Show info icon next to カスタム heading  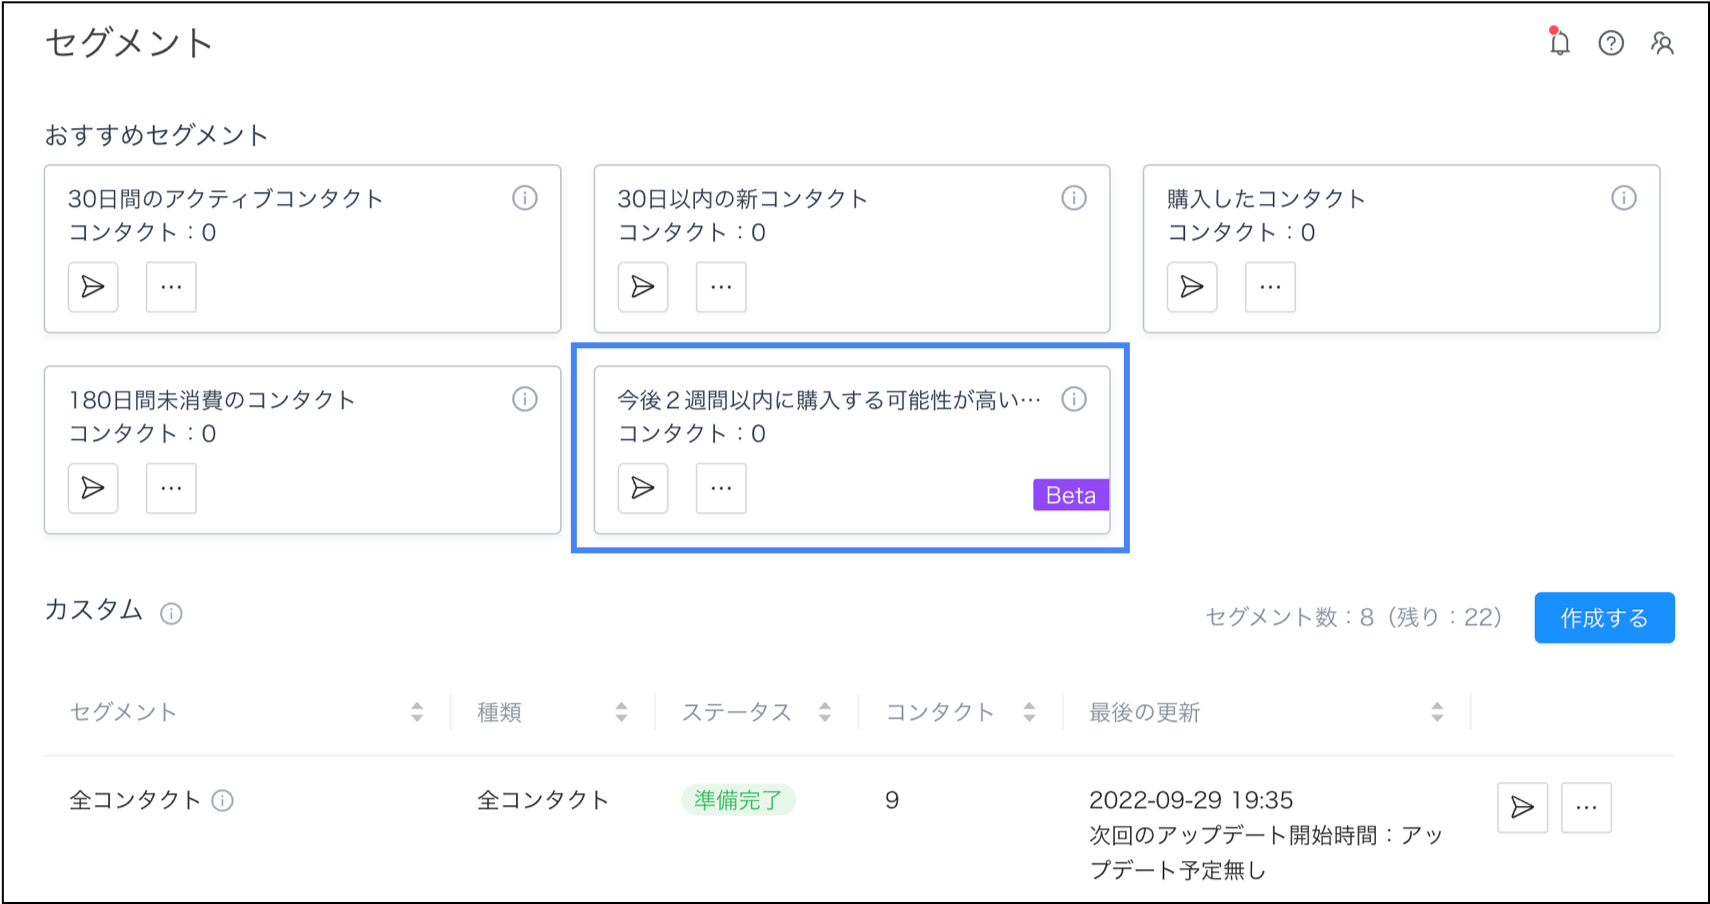tap(172, 614)
